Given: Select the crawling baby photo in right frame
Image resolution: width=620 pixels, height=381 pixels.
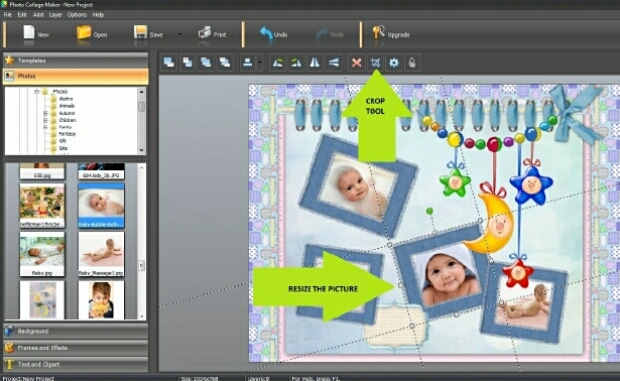Looking at the screenshot, I should (x=524, y=304).
